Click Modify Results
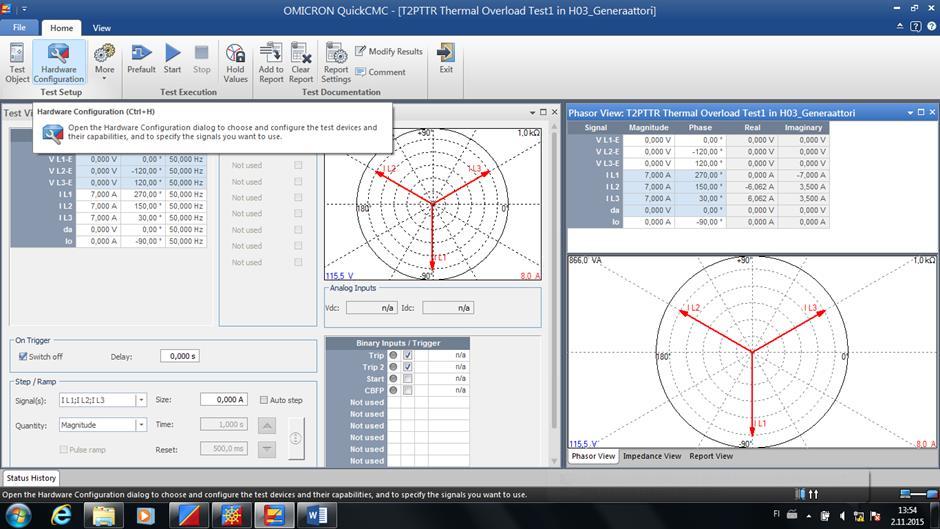 tap(389, 52)
